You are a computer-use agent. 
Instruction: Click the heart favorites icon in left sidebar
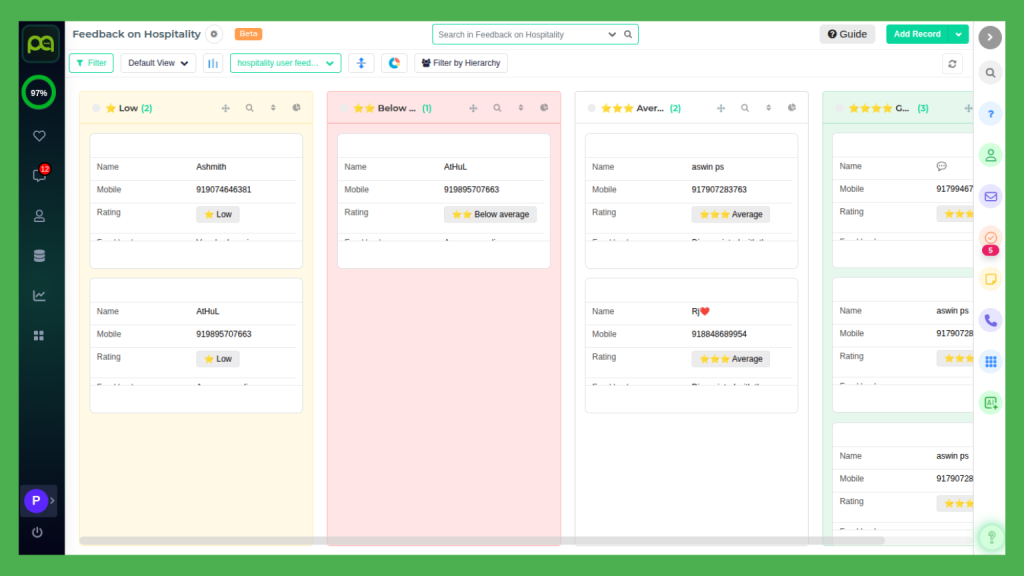[40, 136]
